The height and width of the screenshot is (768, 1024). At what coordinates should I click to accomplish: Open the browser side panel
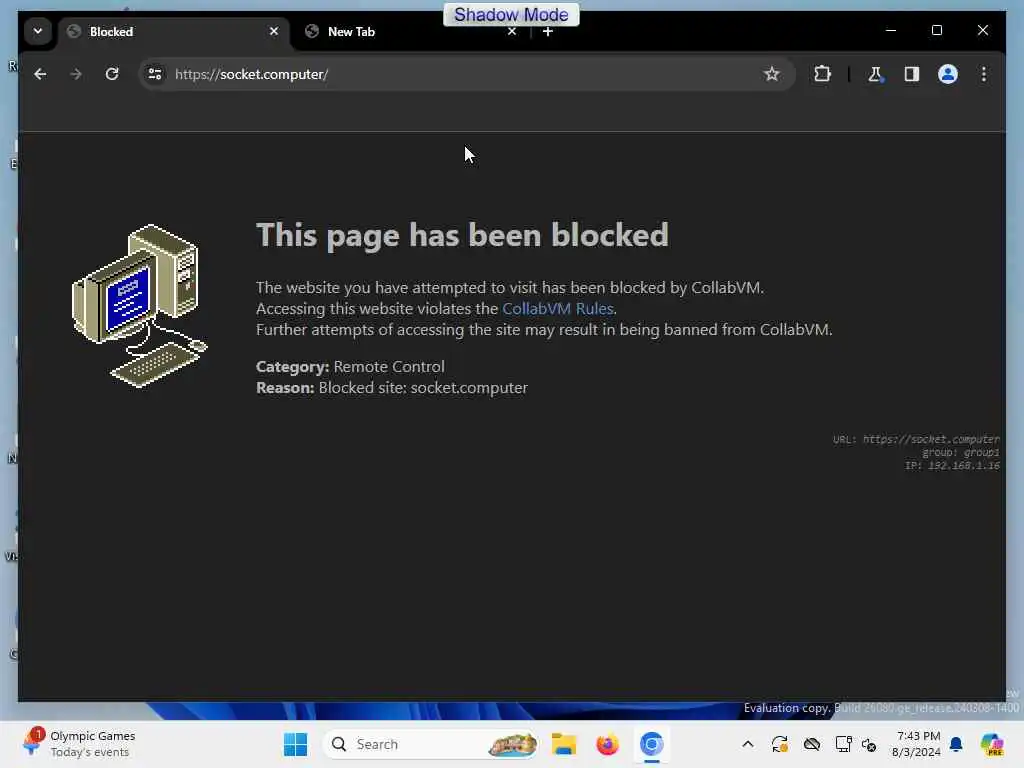coord(912,74)
